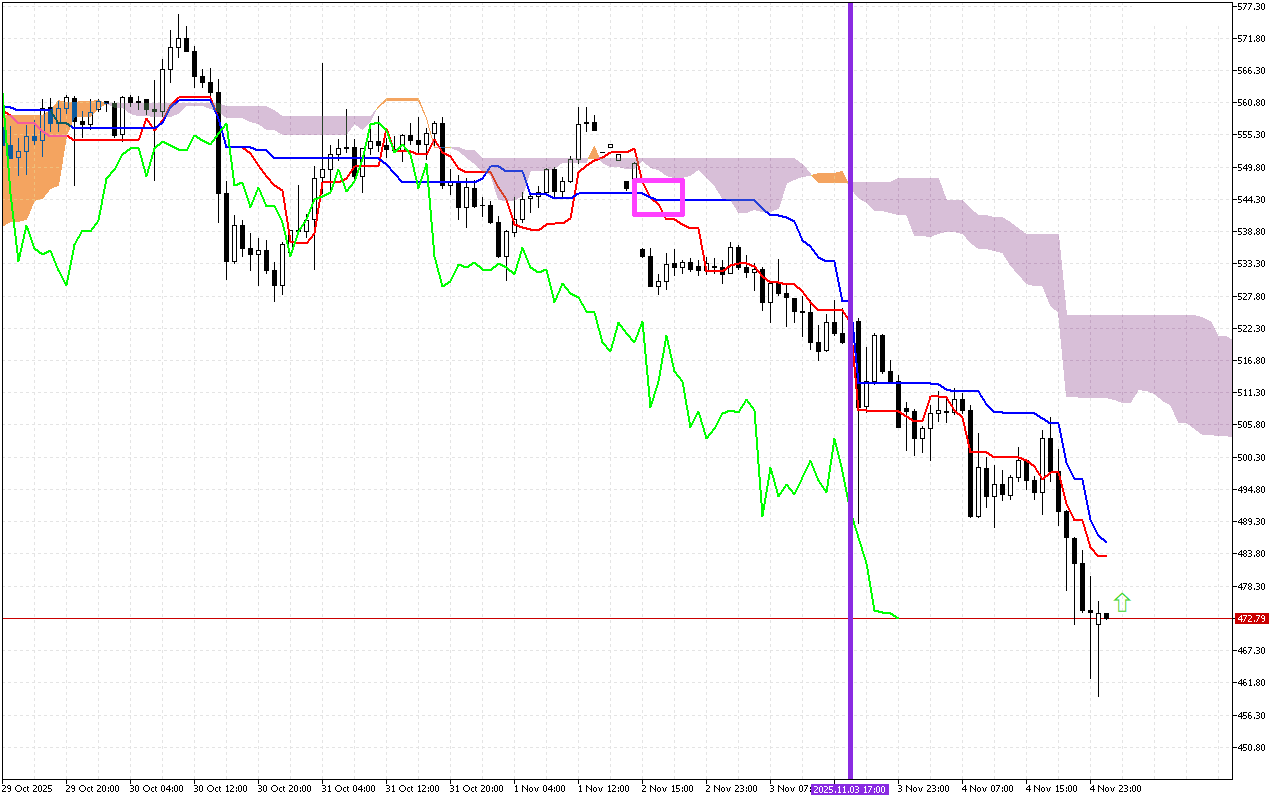The height and width of the screenshot is (800, 1280).
Task: Click the 4 Nov 07:00 time label
Action: pos(987,789)
